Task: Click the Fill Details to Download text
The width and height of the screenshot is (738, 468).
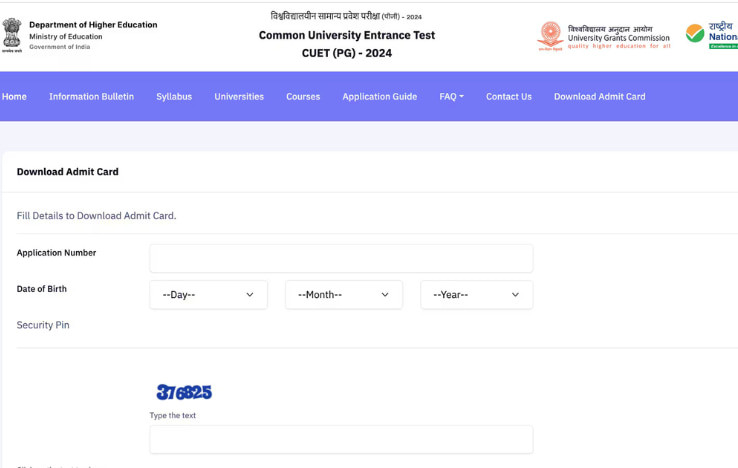Action: [96, 216]
